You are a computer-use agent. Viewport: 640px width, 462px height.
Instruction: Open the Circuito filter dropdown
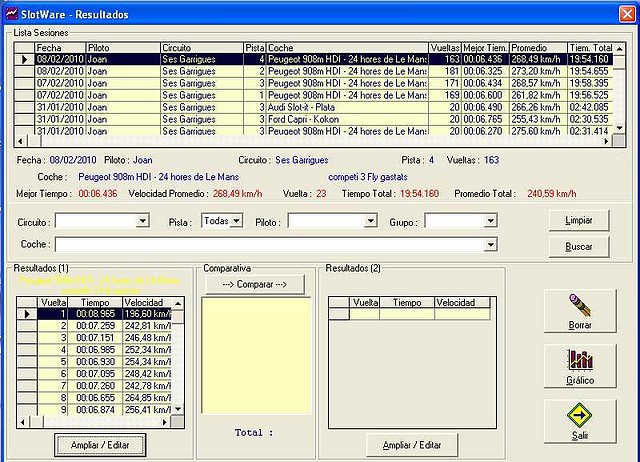tap(142, 221)
